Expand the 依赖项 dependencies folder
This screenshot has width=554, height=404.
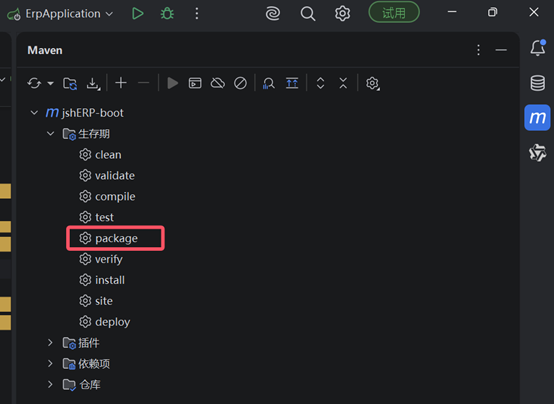pos(50,363)
